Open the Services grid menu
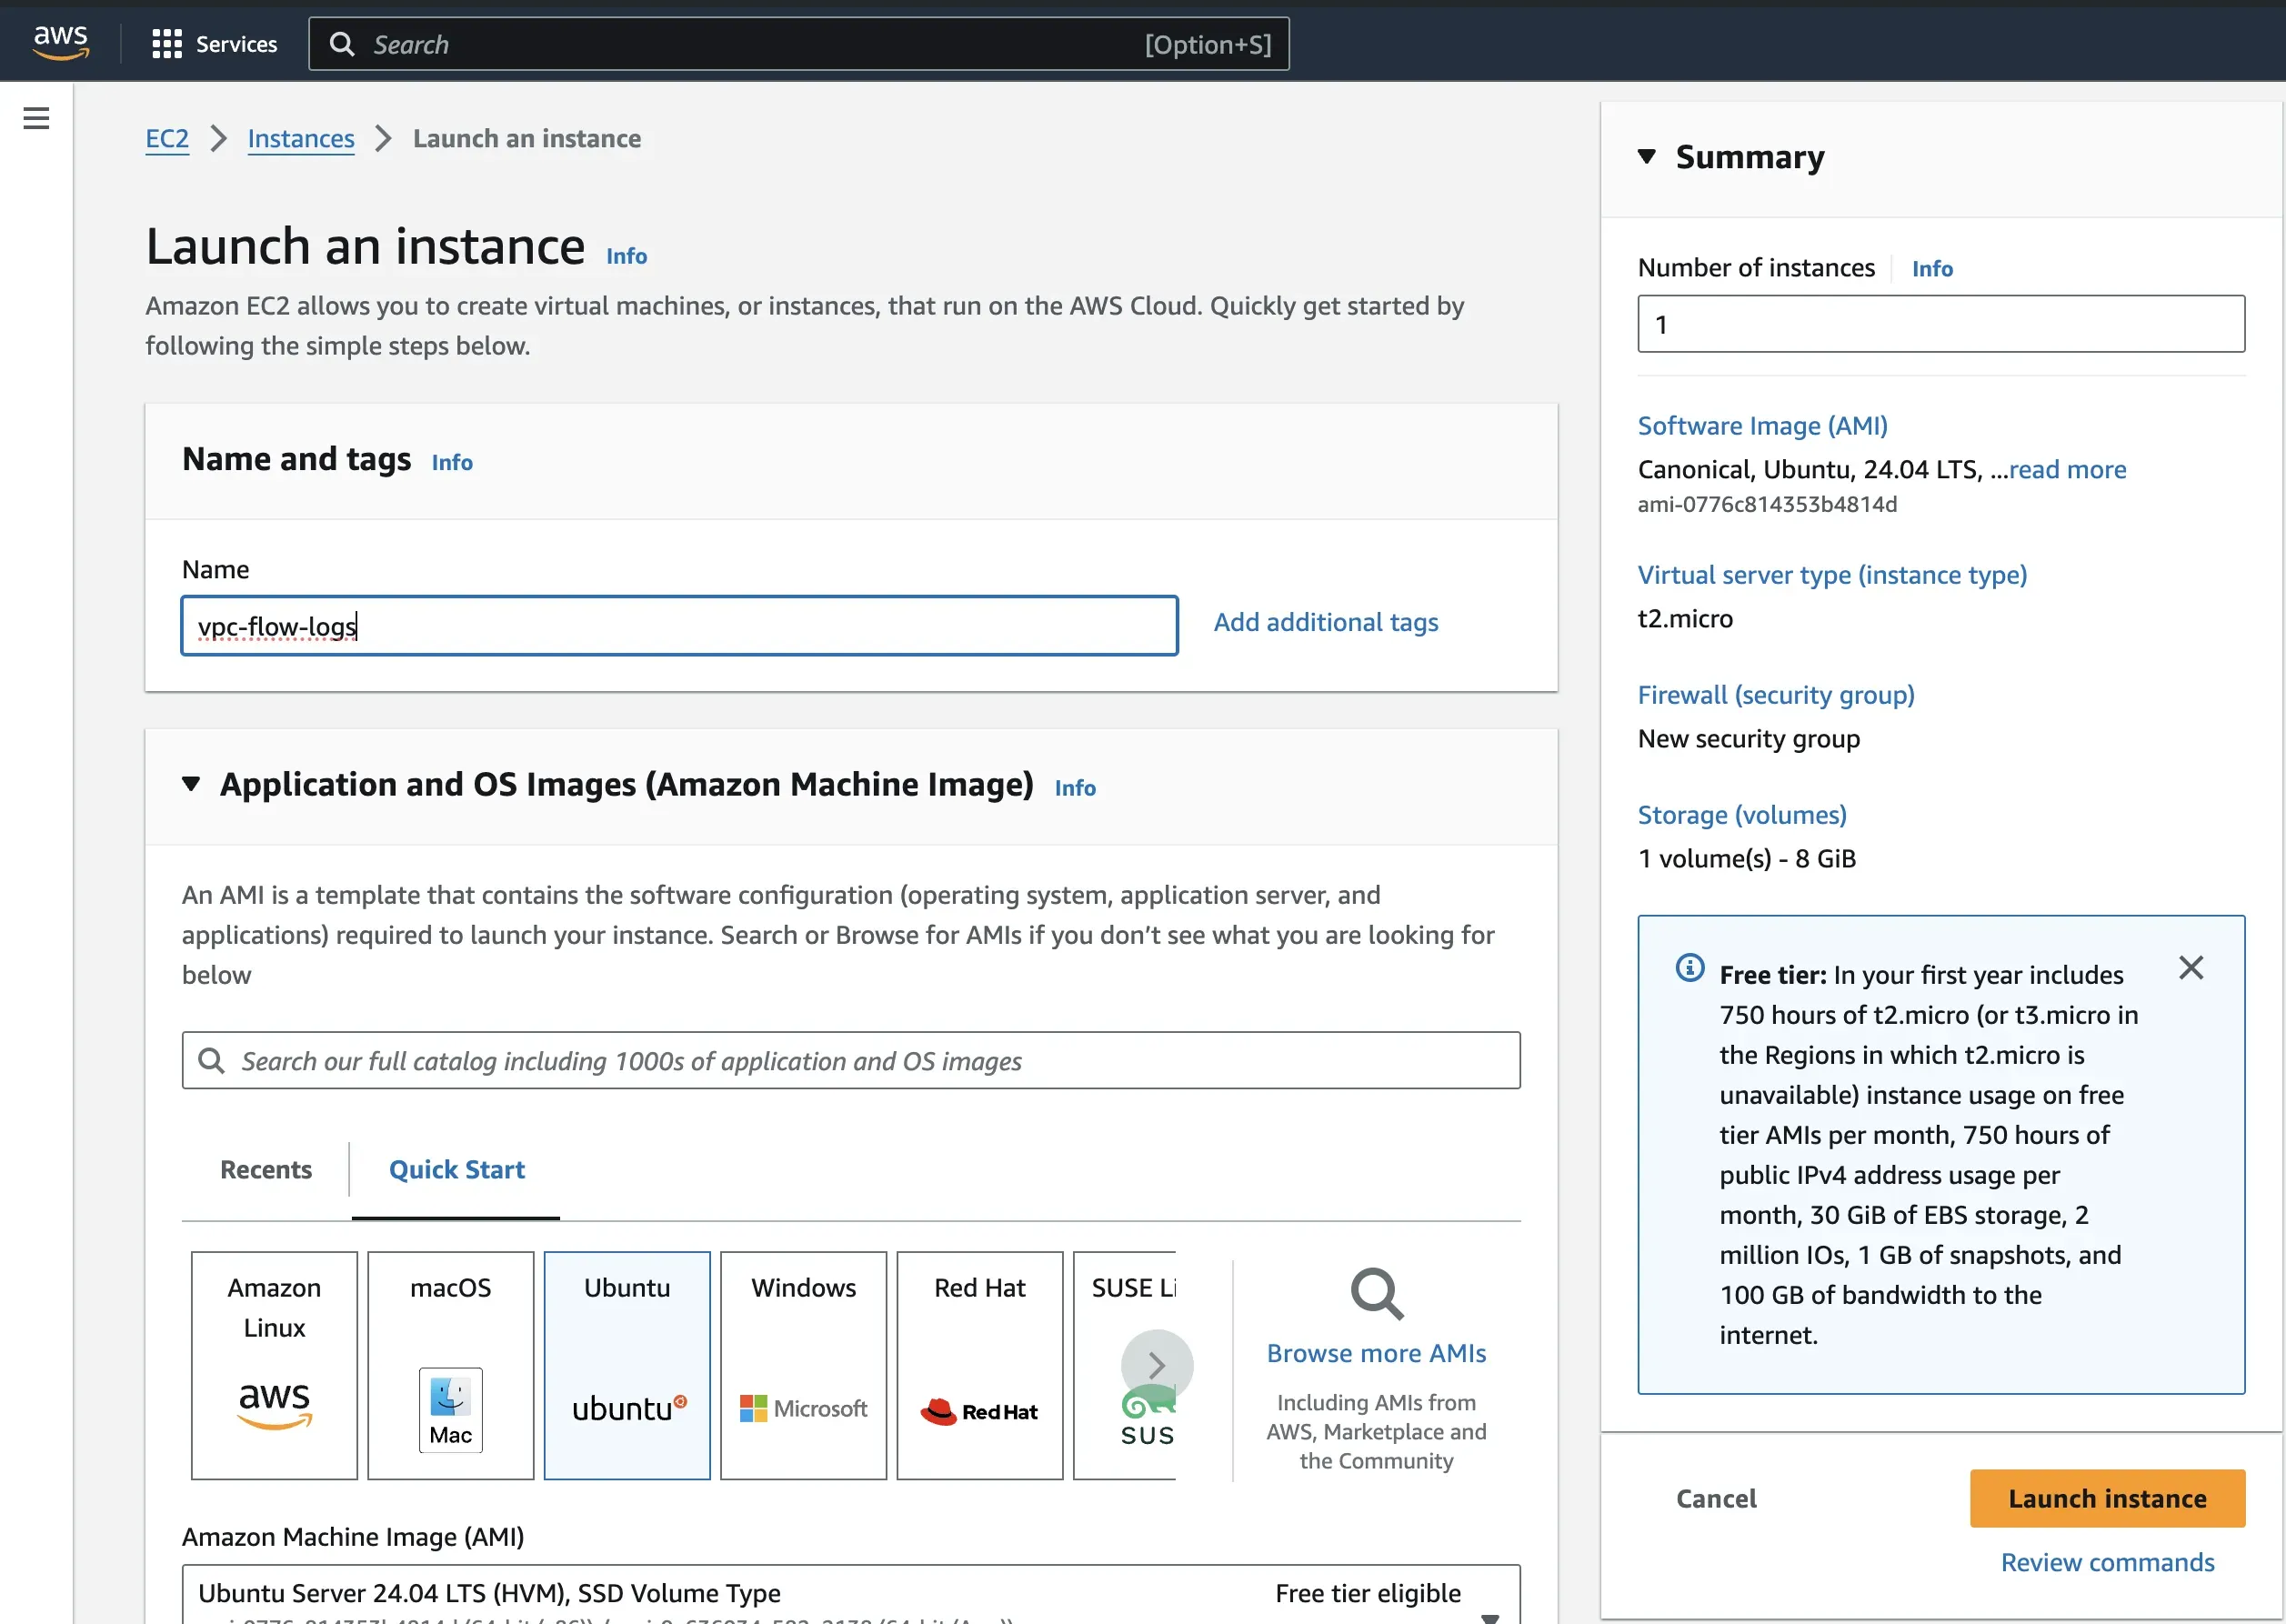Screen dimensions: 2286x1624 [214, 44]
